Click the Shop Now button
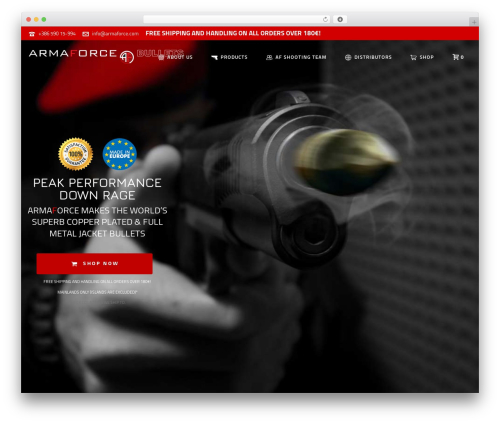 (x=95, y=263)
